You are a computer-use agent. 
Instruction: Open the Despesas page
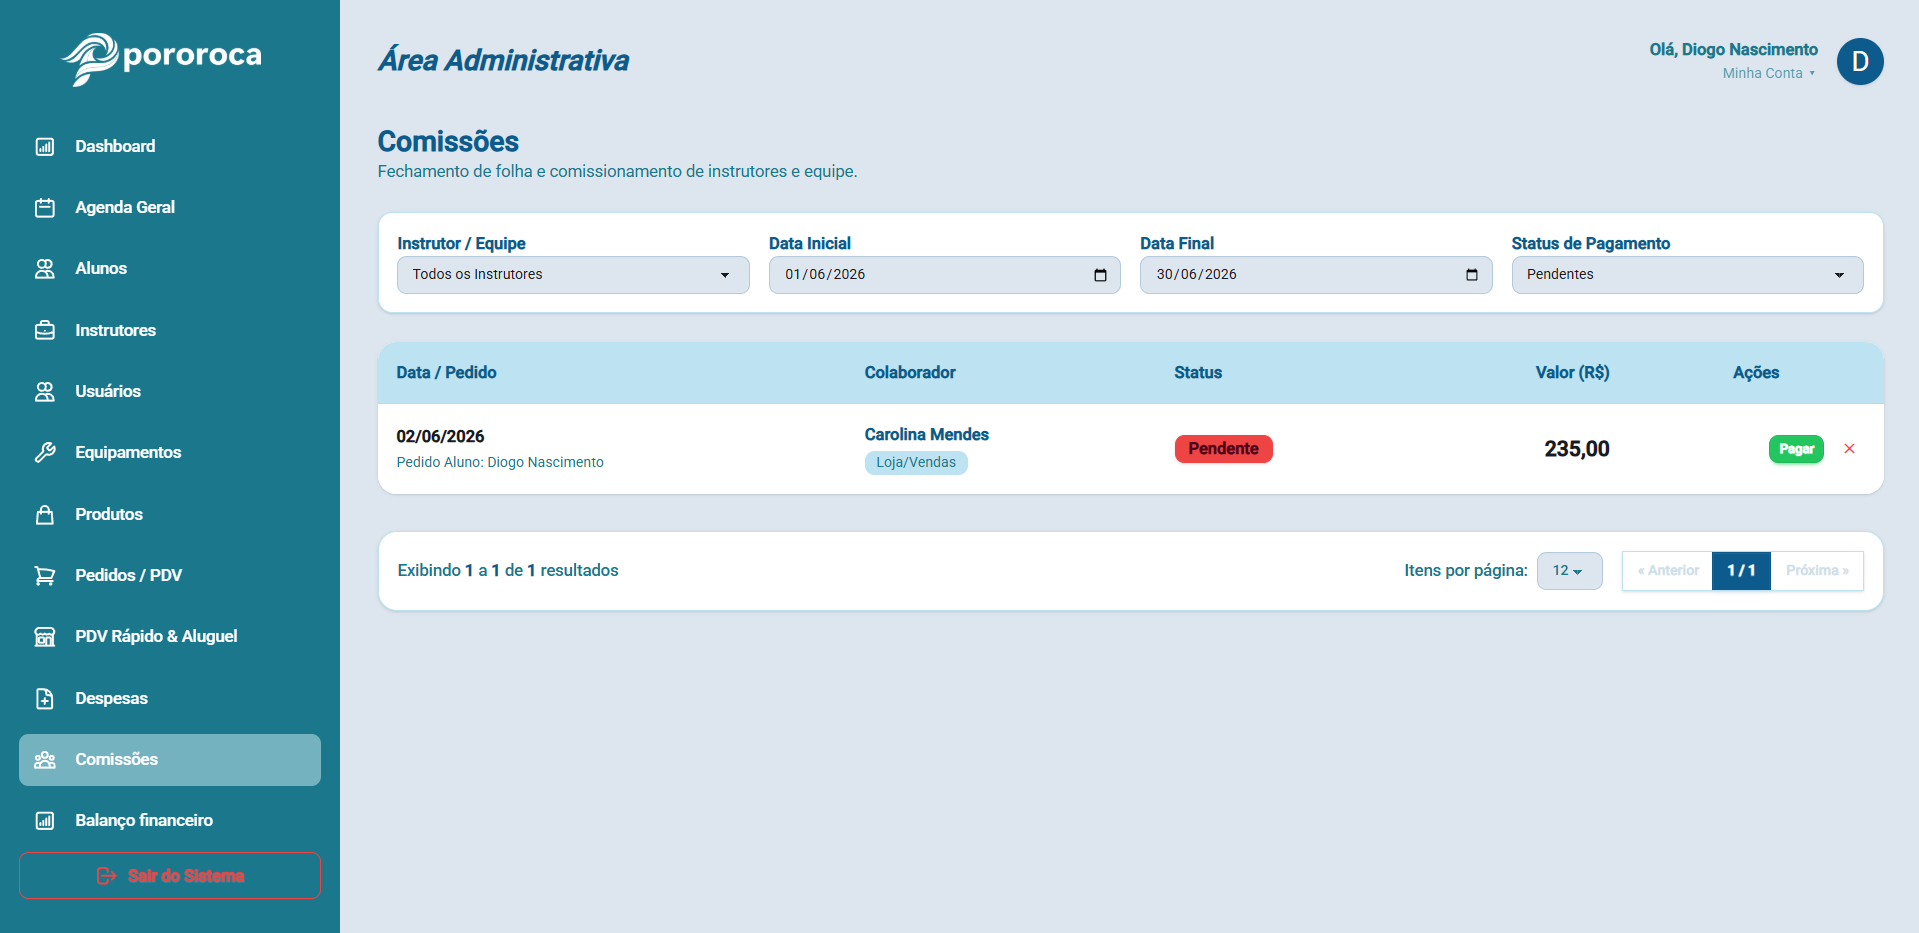click(x=170, y=698)
